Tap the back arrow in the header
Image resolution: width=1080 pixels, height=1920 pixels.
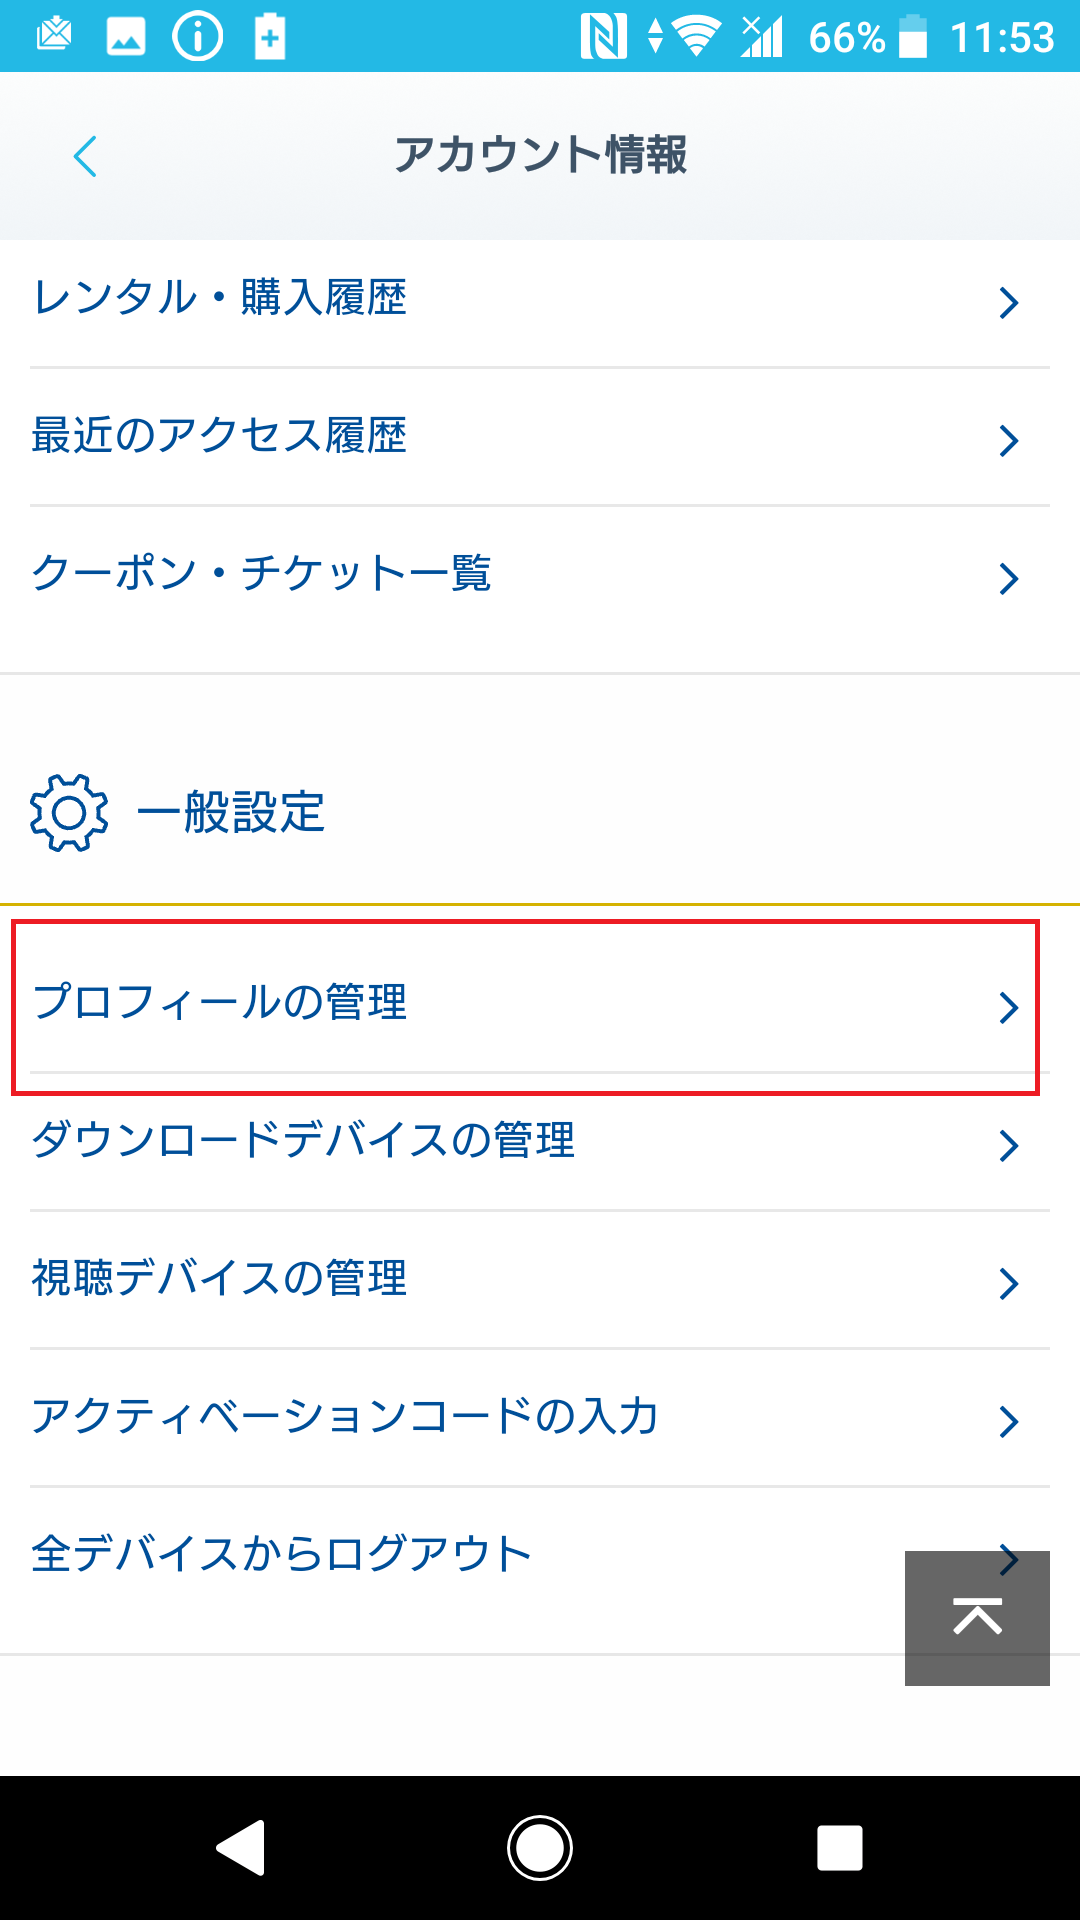coord(85,156)
